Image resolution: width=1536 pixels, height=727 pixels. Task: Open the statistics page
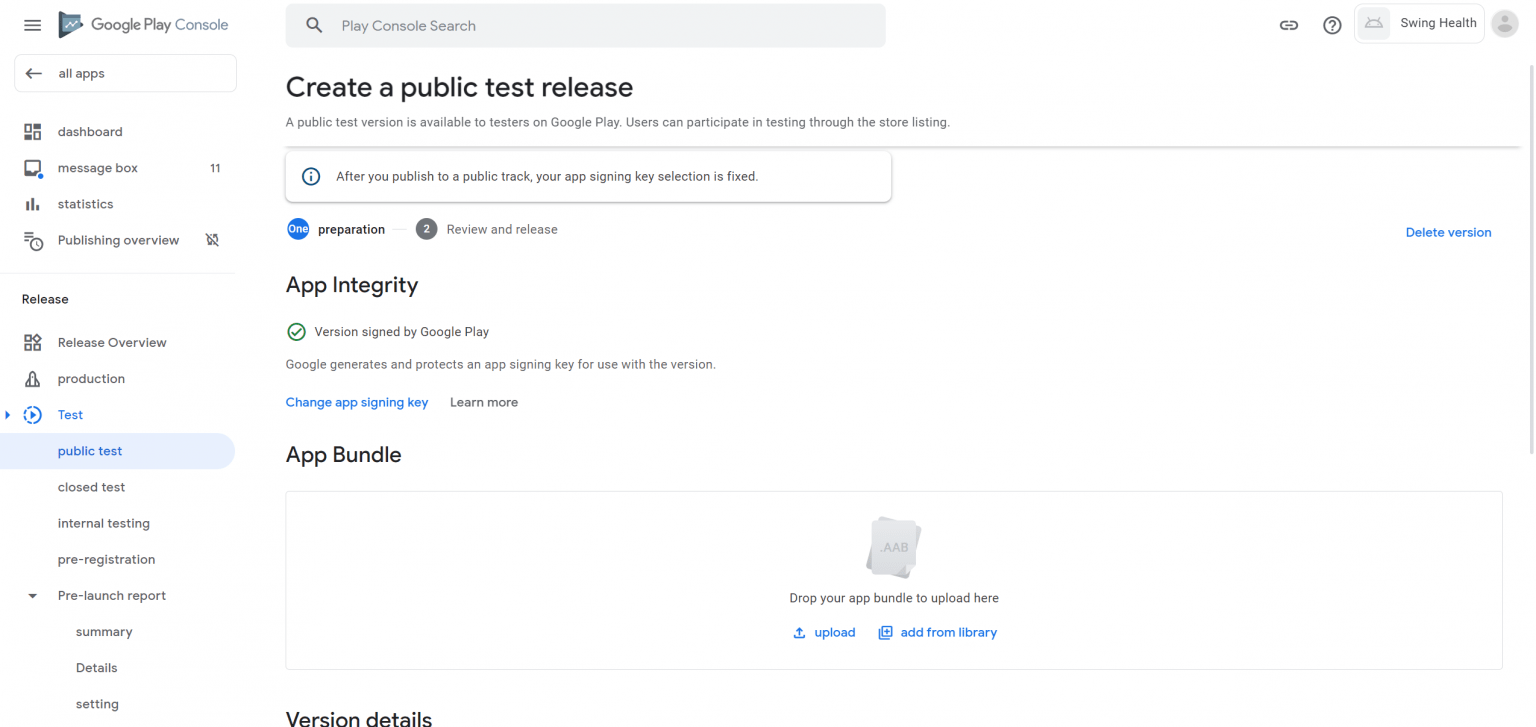85,204
